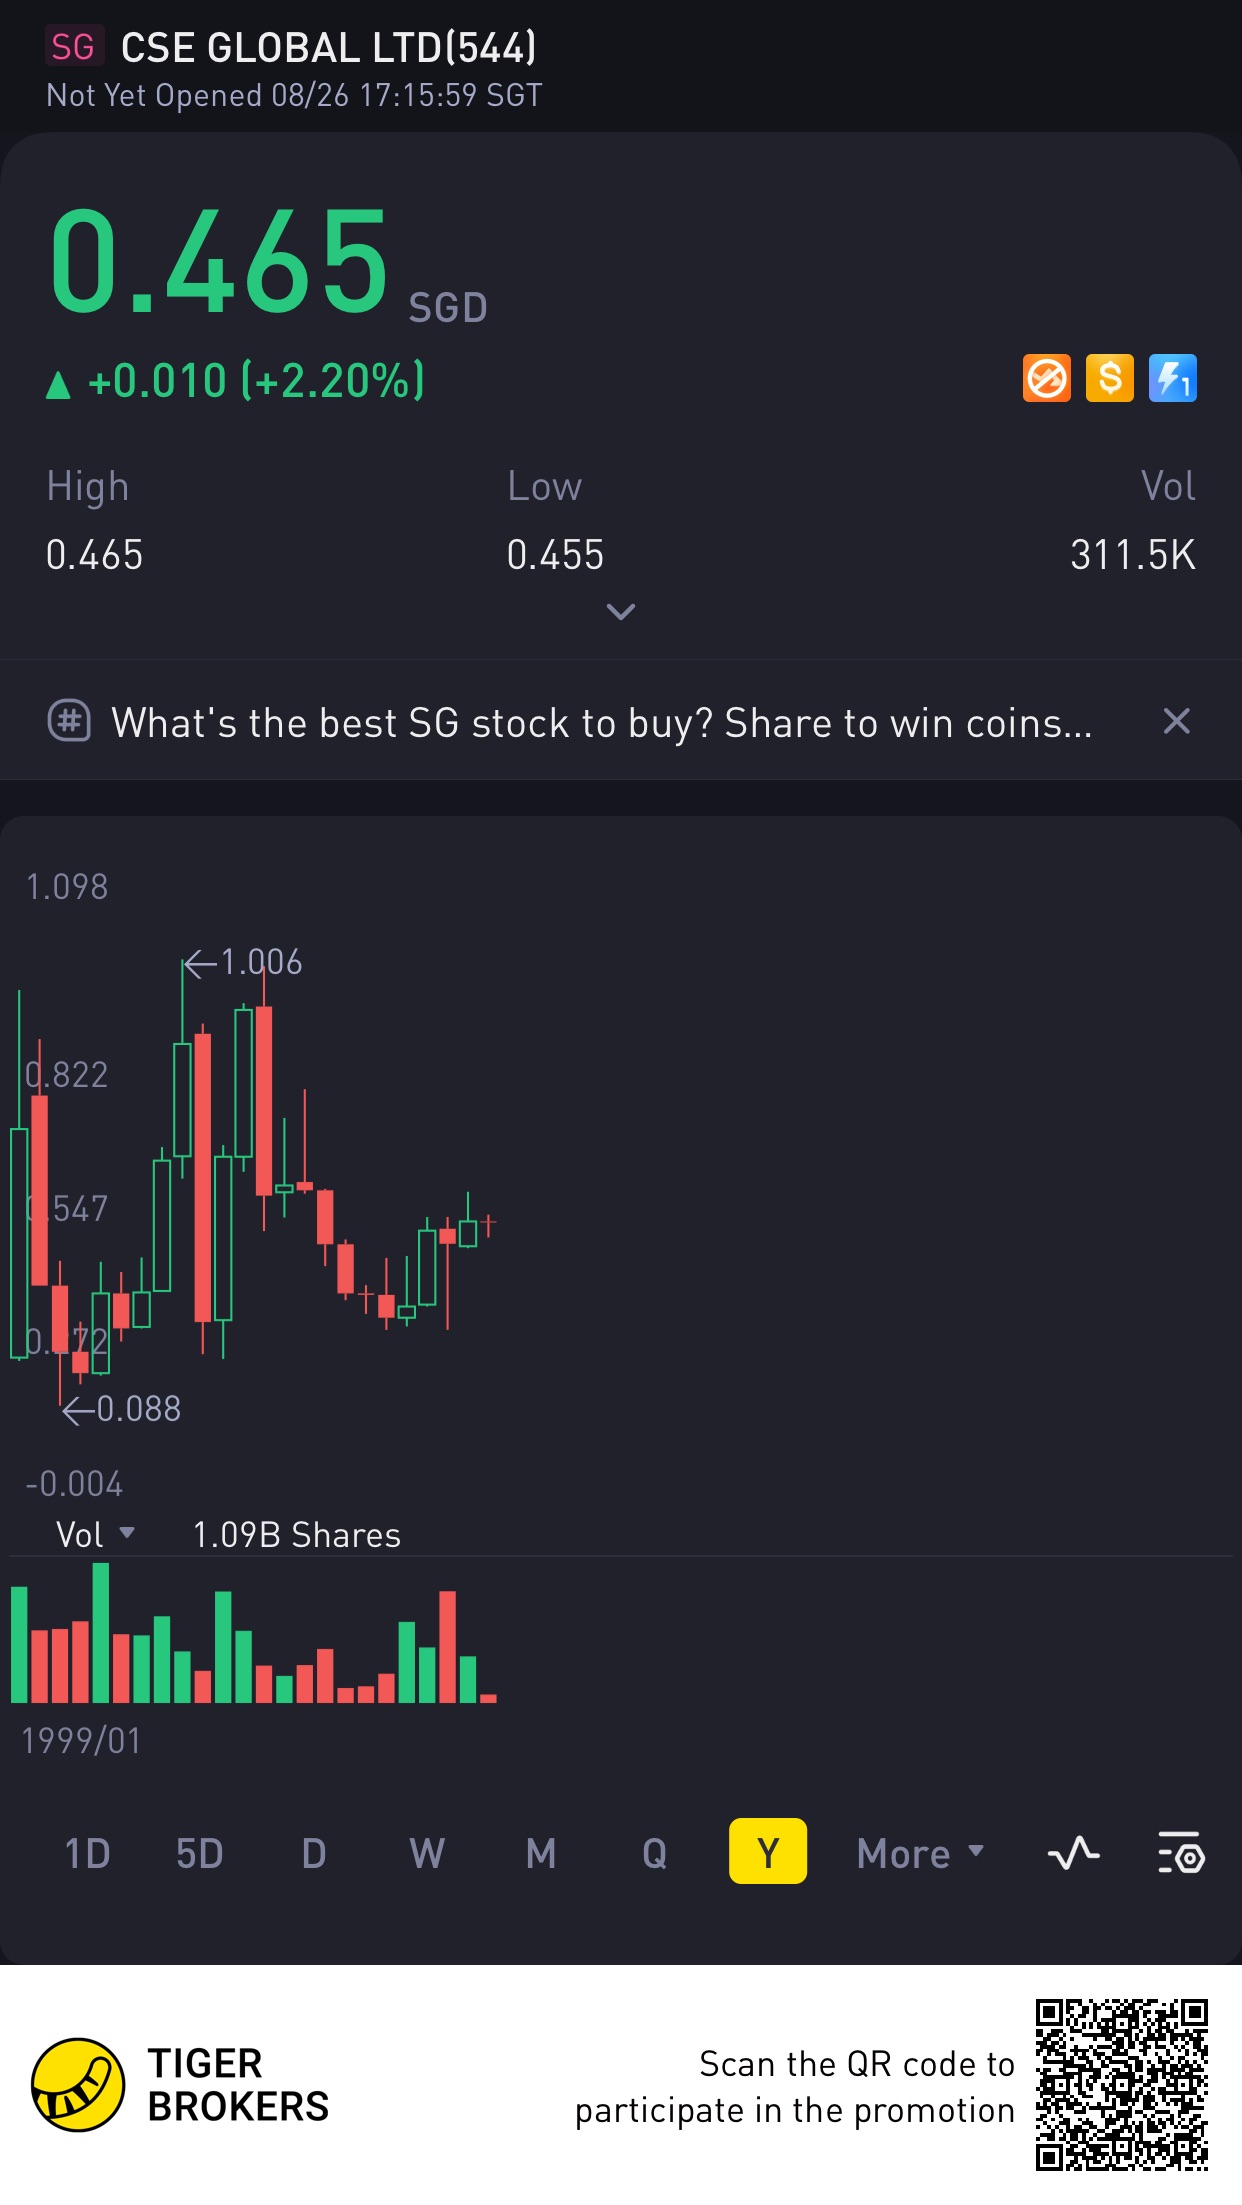Screen dimensions: 1242x2205
Task: Expand quote details with down chevron
Action: tap(621, 611)
